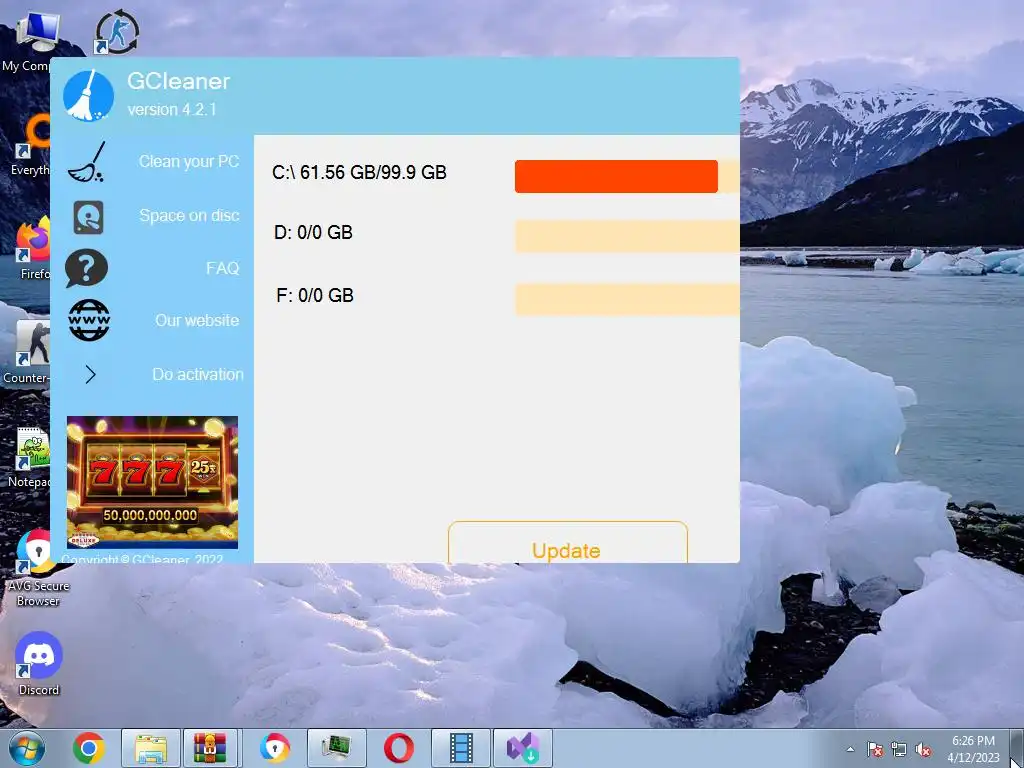Open File Explorer from taskbar
This screenshot has height=768, width=1024.
(x=151, y=748)
